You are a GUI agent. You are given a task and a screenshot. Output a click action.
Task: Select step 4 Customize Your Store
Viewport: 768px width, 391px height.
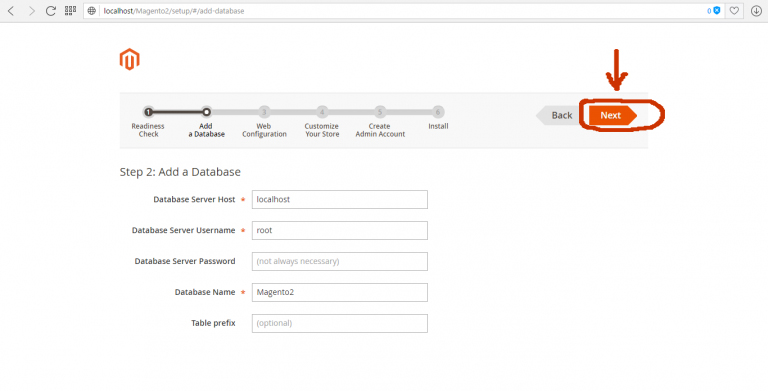point(322,122)
